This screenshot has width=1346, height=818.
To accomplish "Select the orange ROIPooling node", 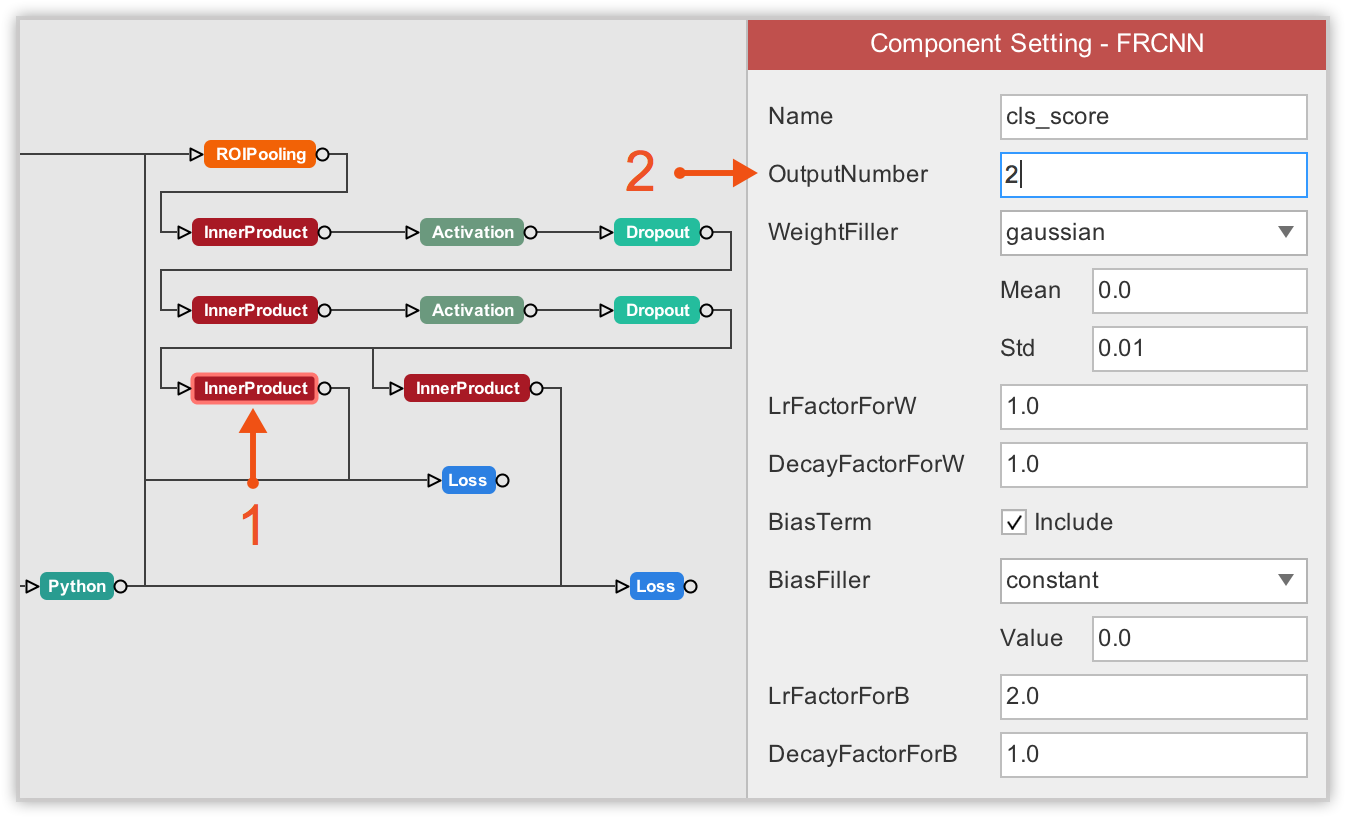I will (x=260, y=154).
